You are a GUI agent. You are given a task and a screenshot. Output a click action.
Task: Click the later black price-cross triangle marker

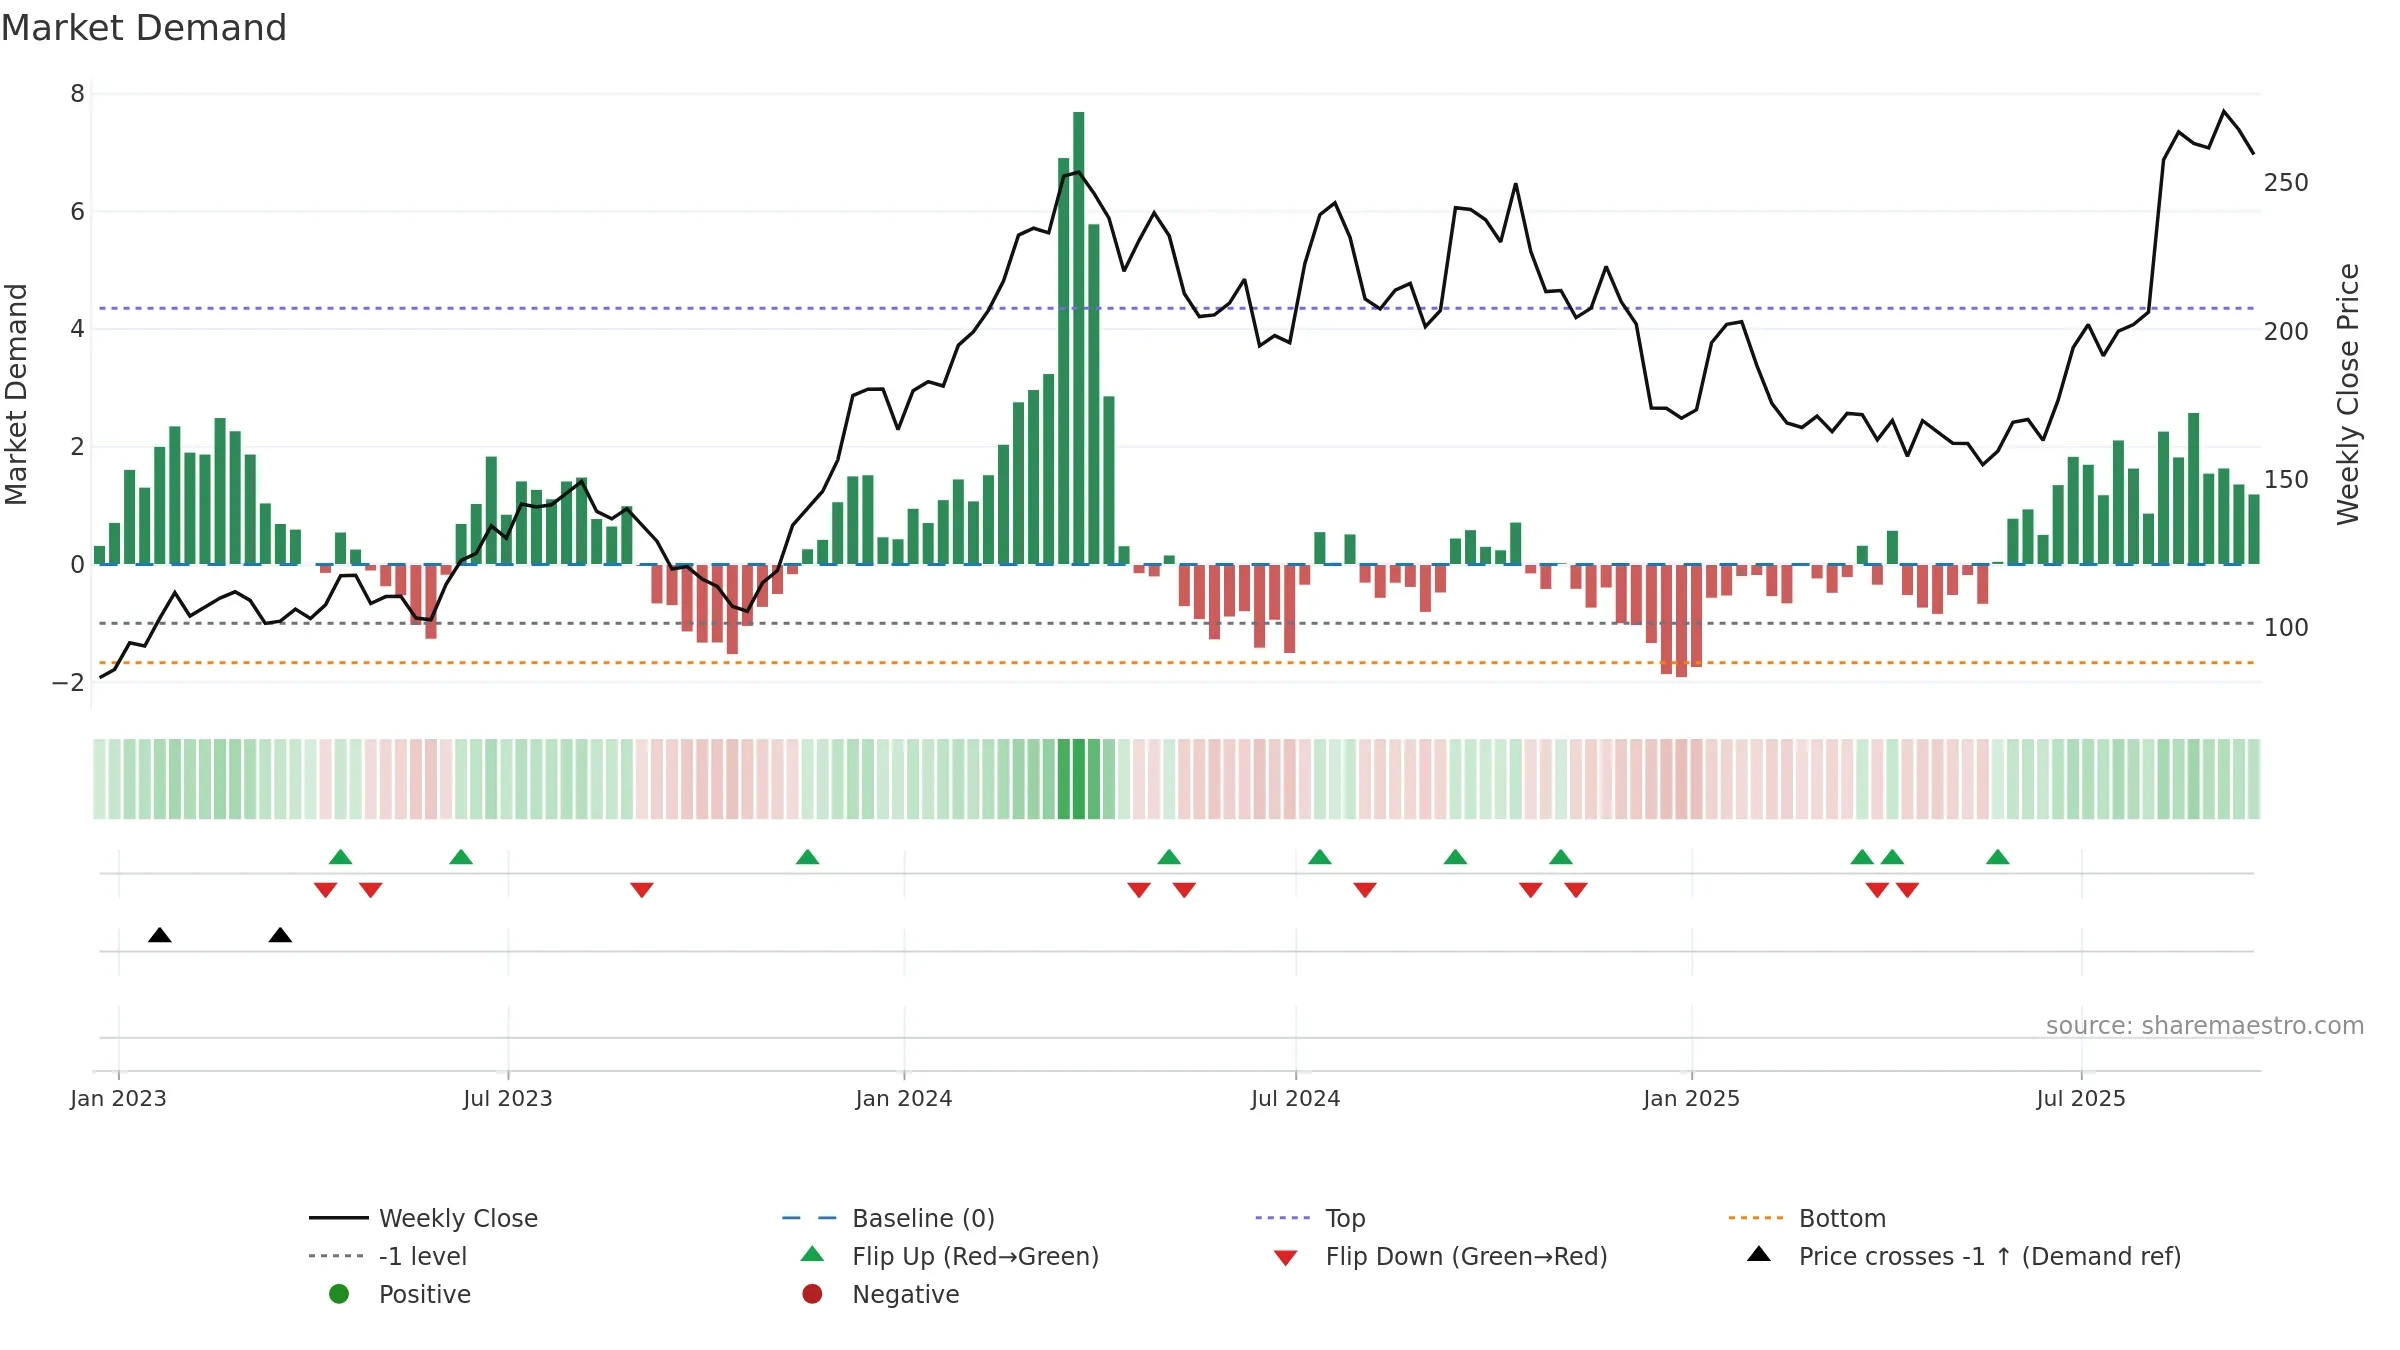click(280, 935)
